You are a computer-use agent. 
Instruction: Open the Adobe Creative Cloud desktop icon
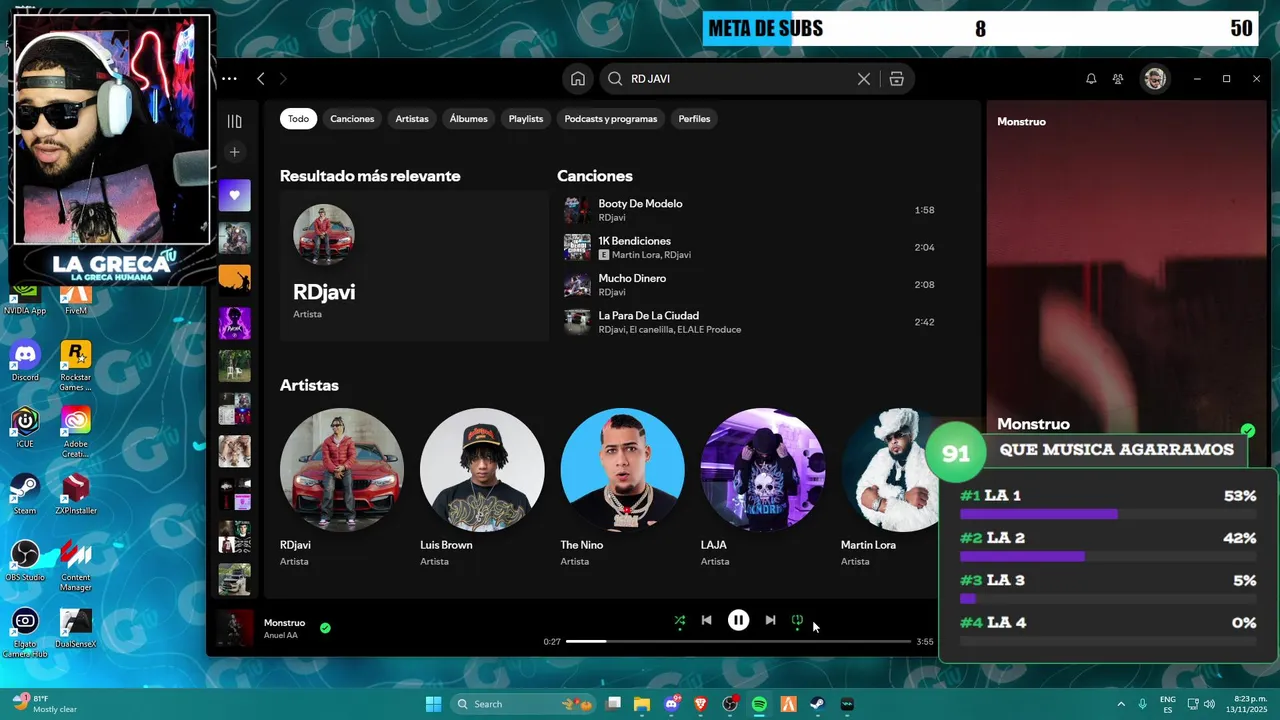tap(75, 432)
